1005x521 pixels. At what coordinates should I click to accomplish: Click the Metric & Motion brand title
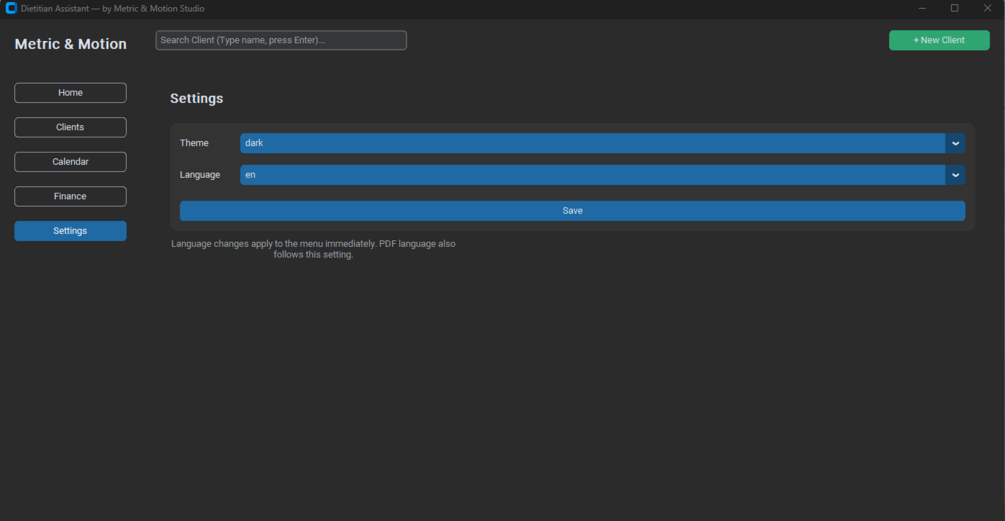pyautogui.click(x=71, y=44)
